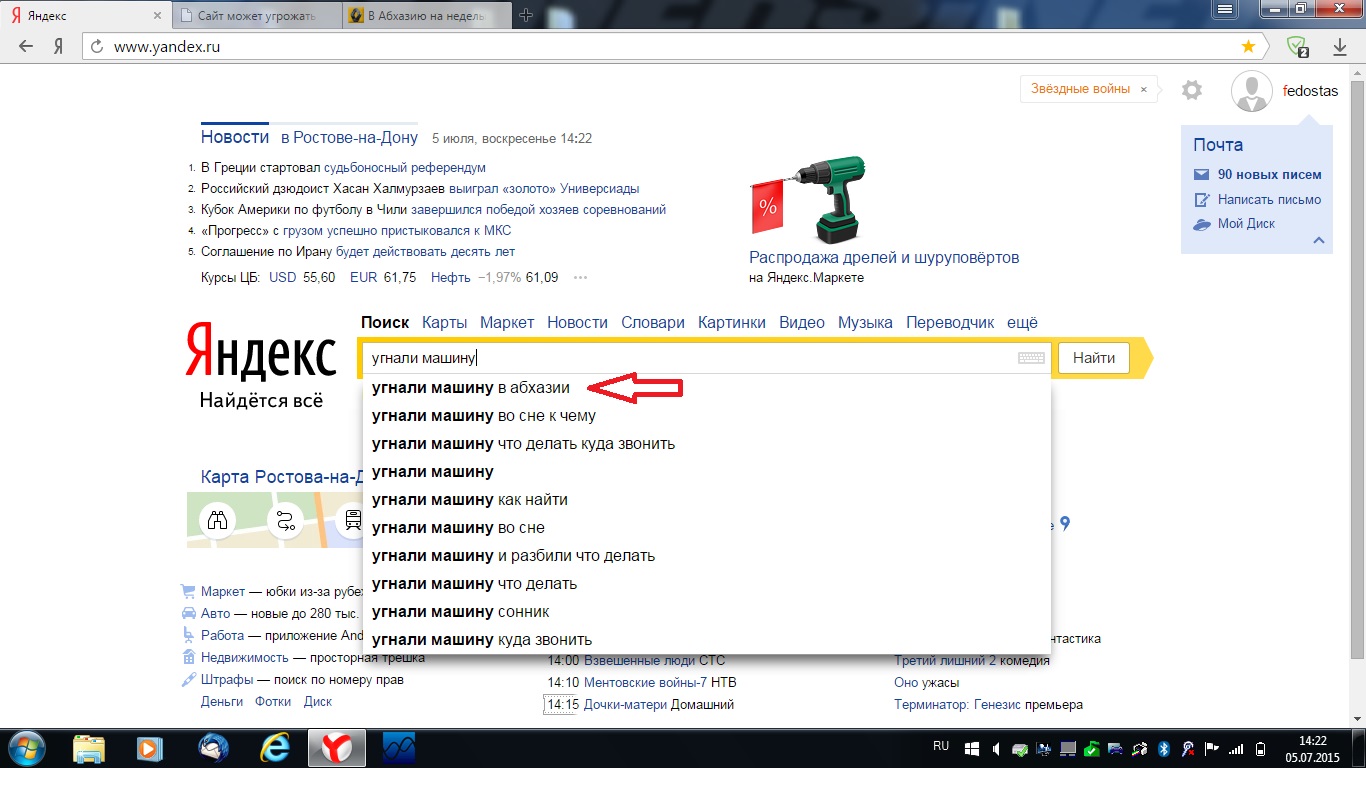Click the car icon next to Авто
The image size is (1366, 785).
[x=188, y=613]
